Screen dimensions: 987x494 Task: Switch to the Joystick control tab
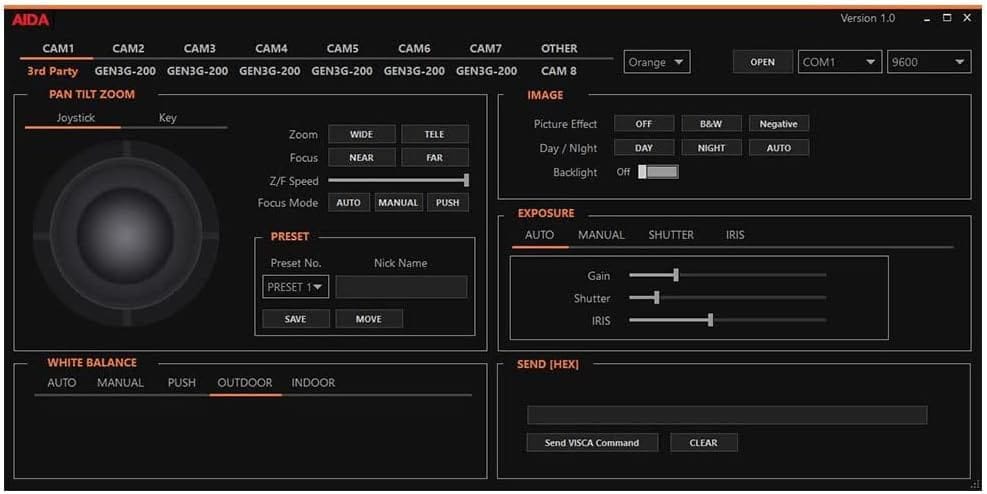[76, 118]
